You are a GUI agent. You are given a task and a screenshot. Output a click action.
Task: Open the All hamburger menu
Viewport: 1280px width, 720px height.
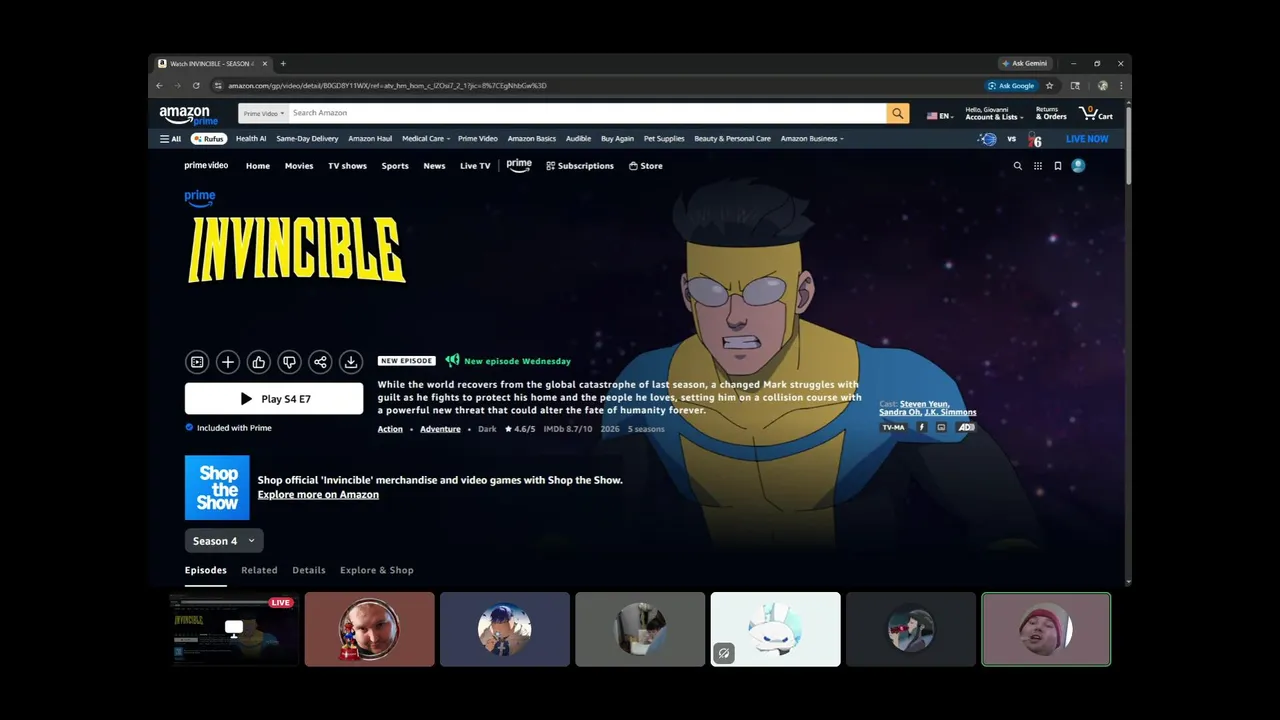click(x=171, y=139)
